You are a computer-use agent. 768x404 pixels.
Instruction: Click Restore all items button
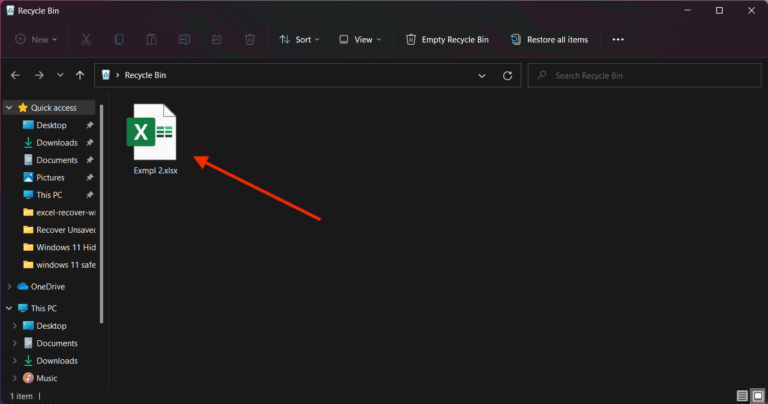click(x=549, y=40)
